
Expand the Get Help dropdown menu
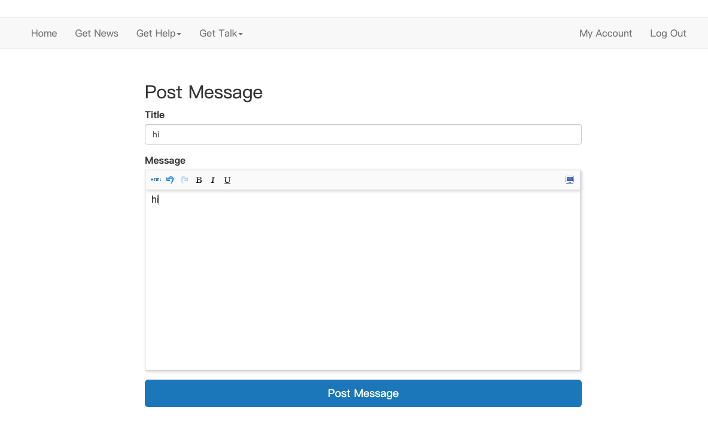pyautogui.click(x=158, y=33)
